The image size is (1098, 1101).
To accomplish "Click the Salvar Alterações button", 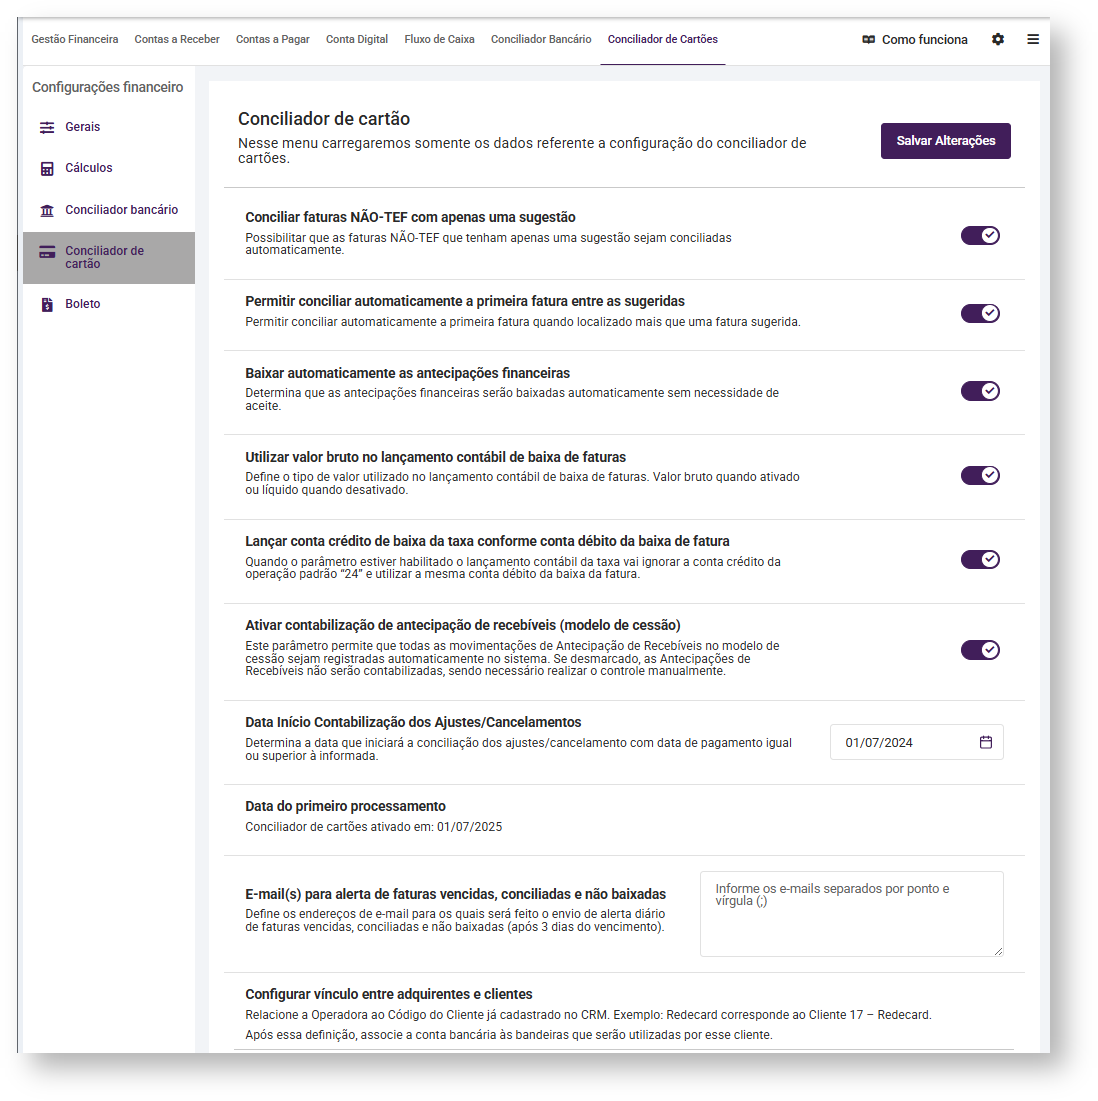I will [946, 141].
